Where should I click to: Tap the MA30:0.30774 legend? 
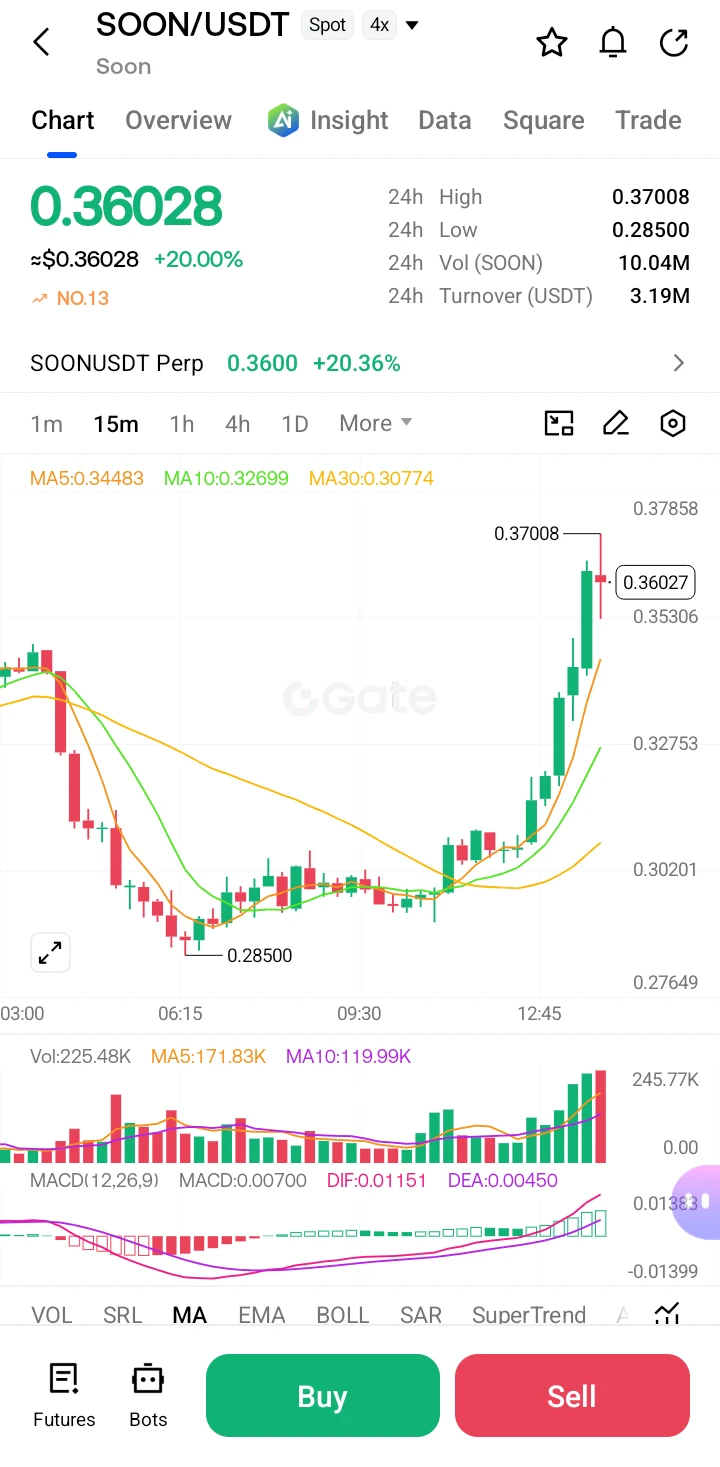click(371, 478)
